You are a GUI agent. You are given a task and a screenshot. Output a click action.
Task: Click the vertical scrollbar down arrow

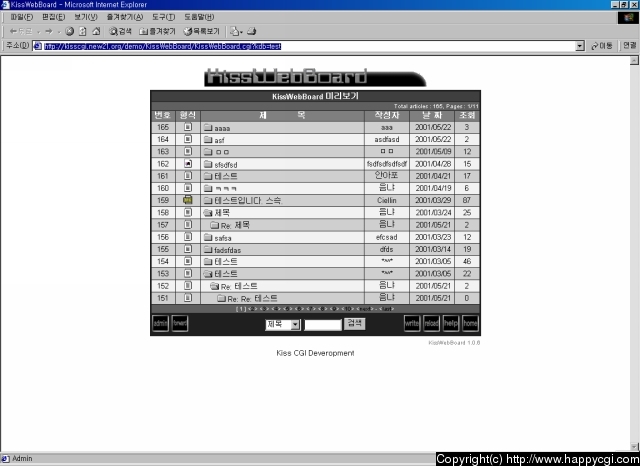click(634, 447)
